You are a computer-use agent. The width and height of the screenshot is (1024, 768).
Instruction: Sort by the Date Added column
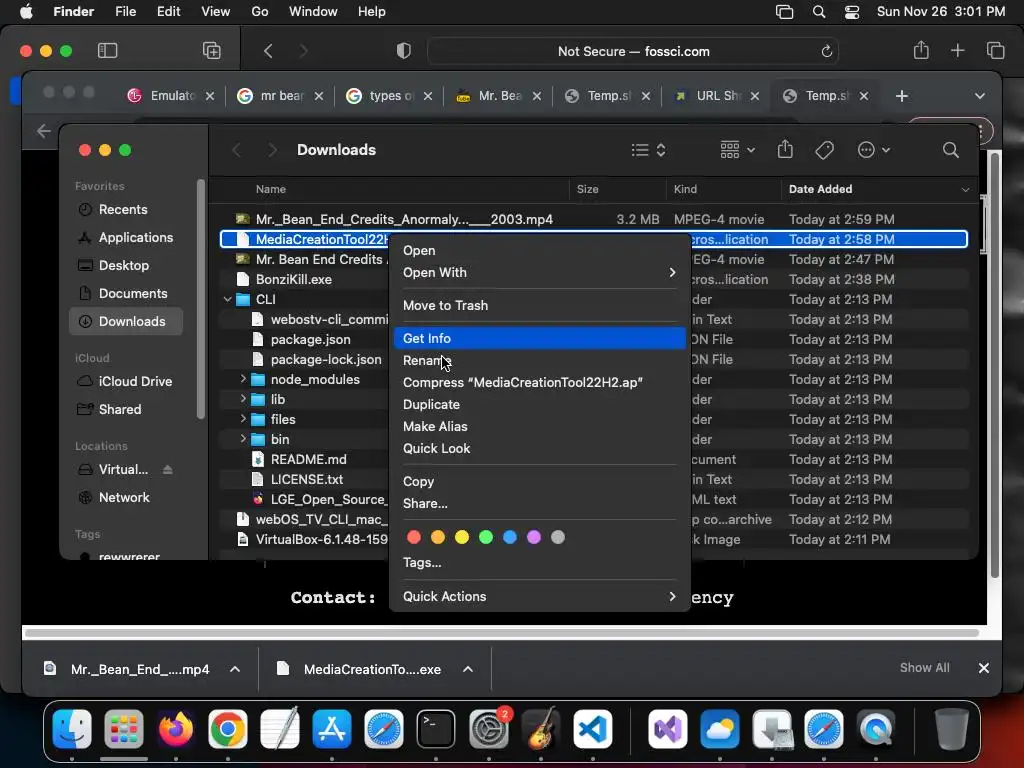coord(878,189)
